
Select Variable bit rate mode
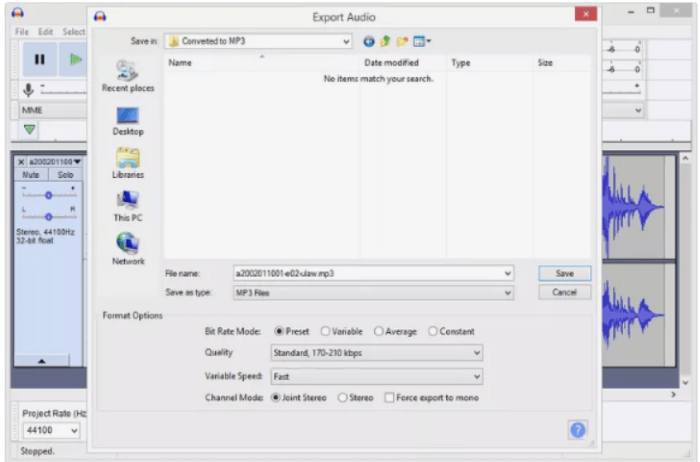pyautogui.click(x=326, y=331)
